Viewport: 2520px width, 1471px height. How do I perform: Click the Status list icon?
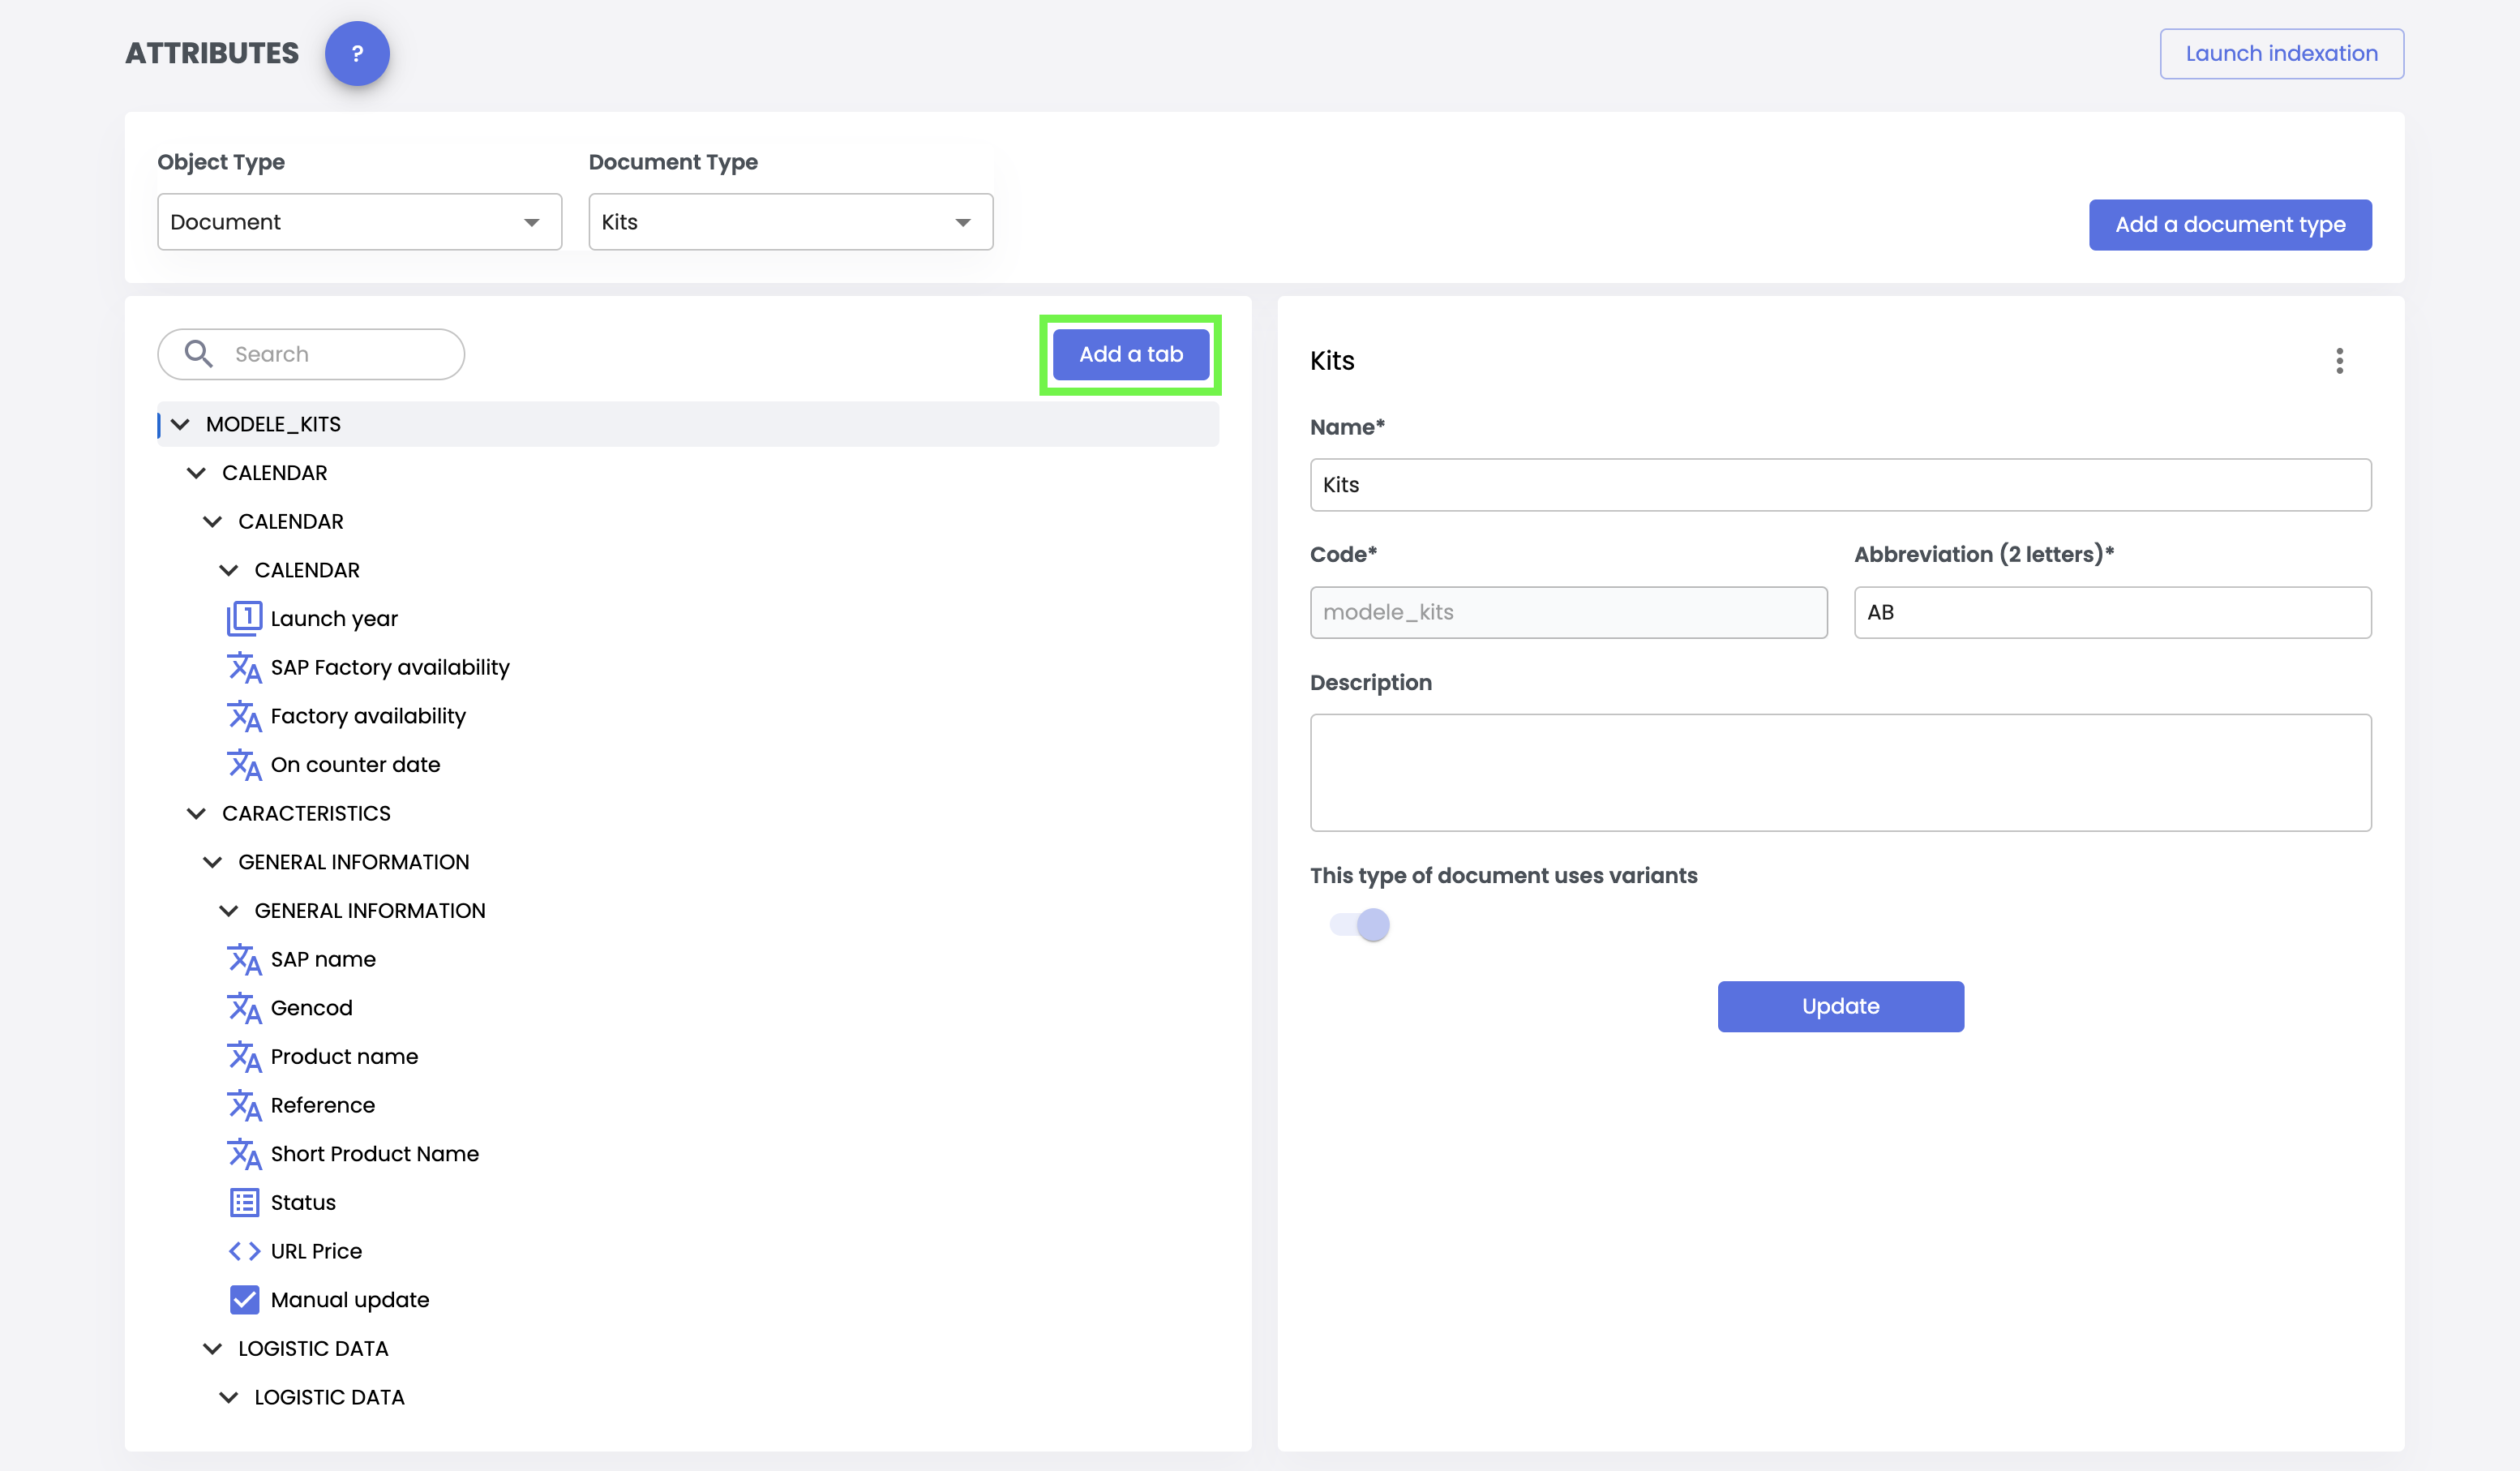click(244, 1203)
